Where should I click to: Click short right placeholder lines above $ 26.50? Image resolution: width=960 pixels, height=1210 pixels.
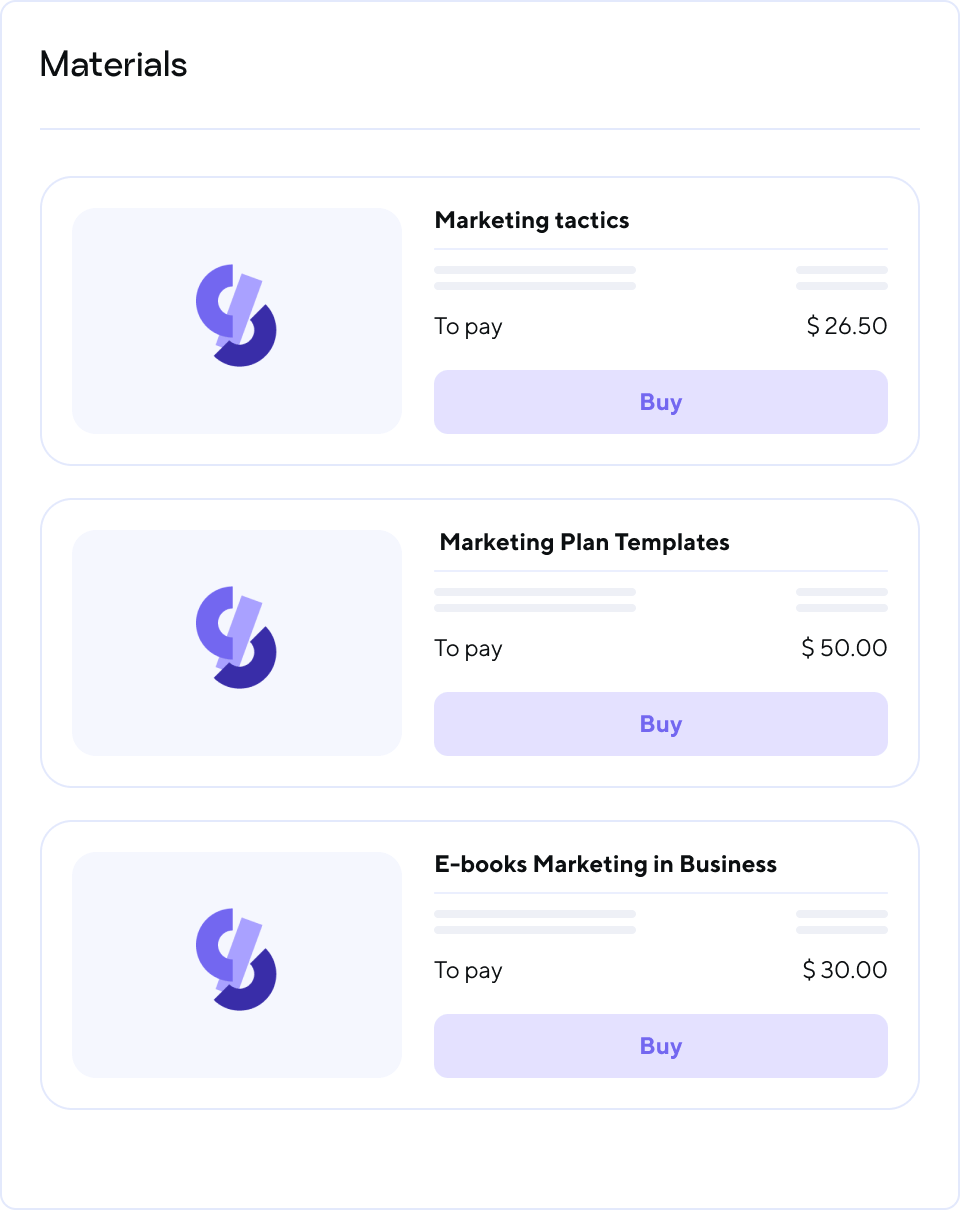[x=841, y=278]
